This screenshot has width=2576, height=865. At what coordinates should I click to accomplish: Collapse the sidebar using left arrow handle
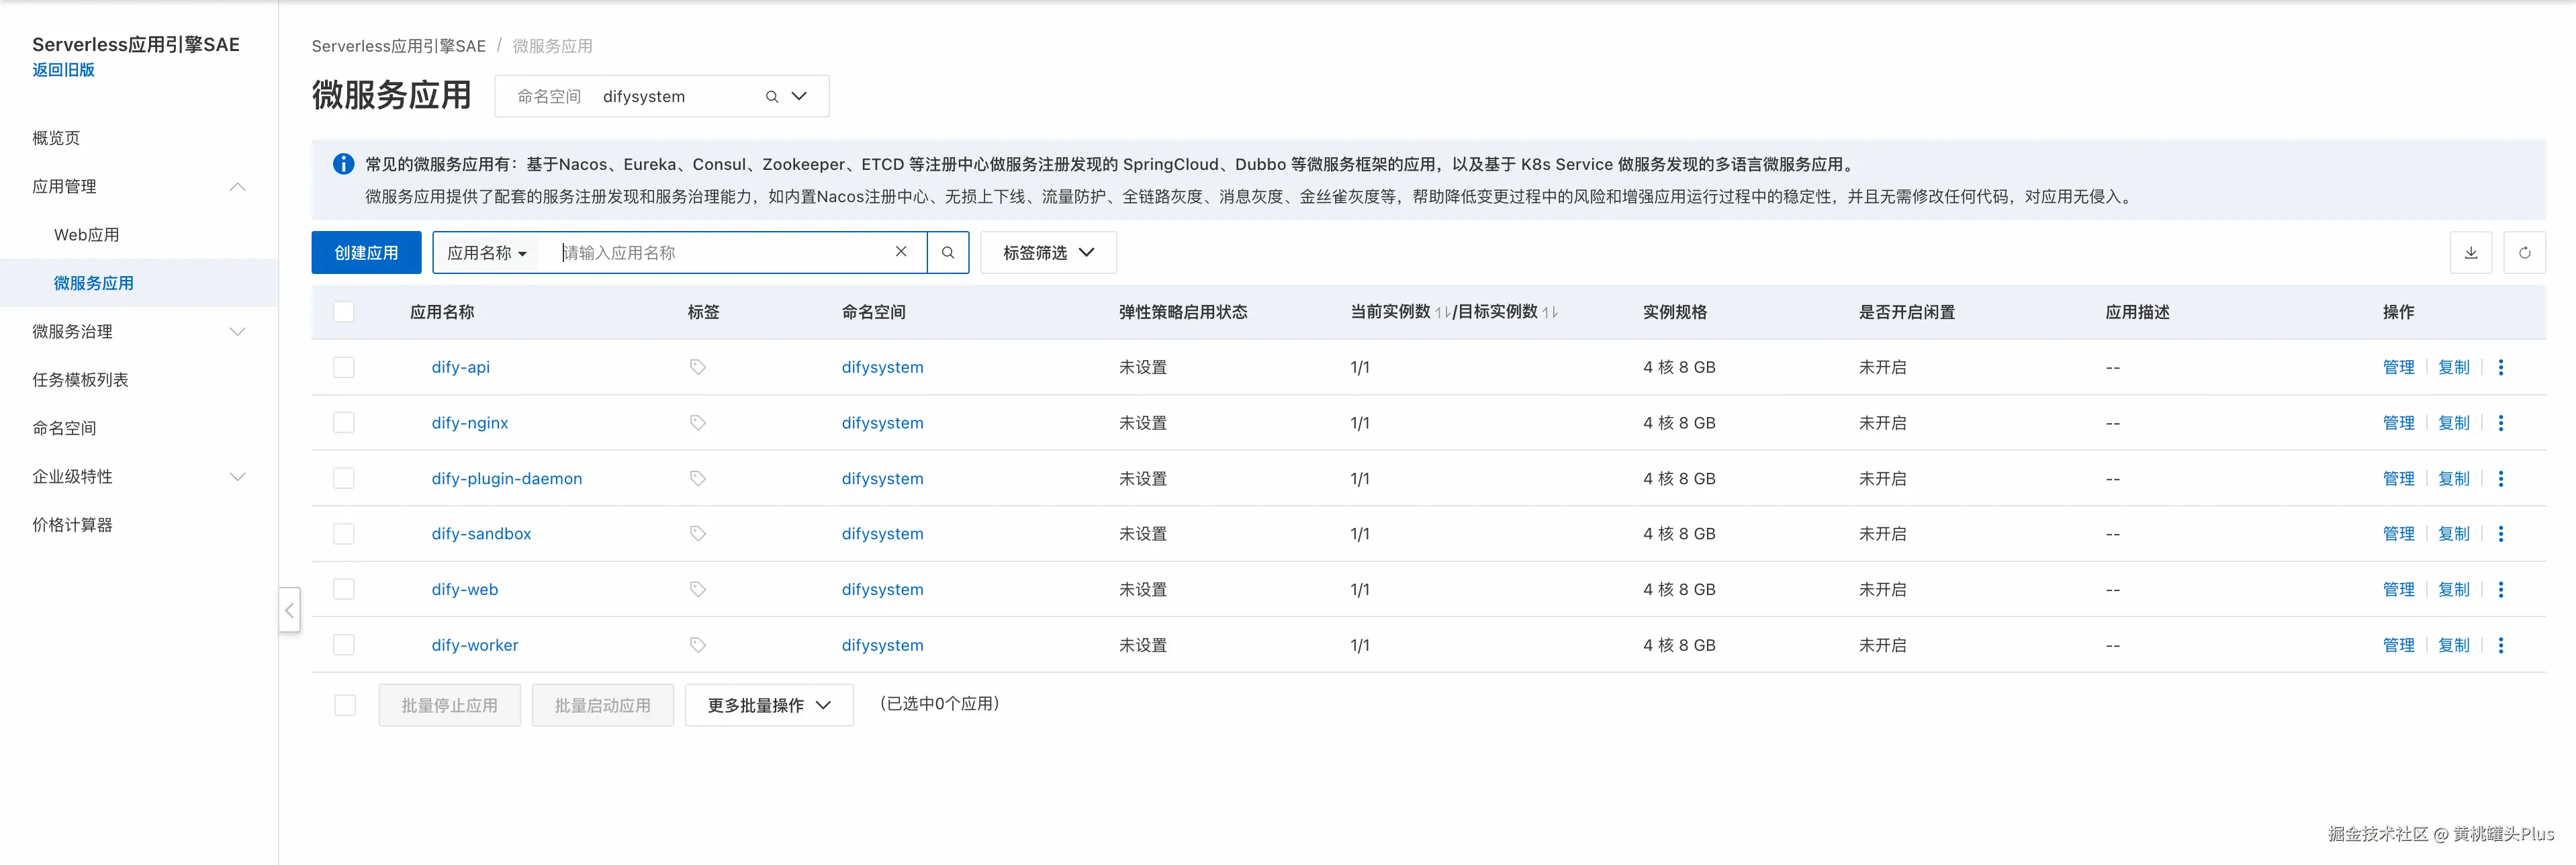click(289, 610)
